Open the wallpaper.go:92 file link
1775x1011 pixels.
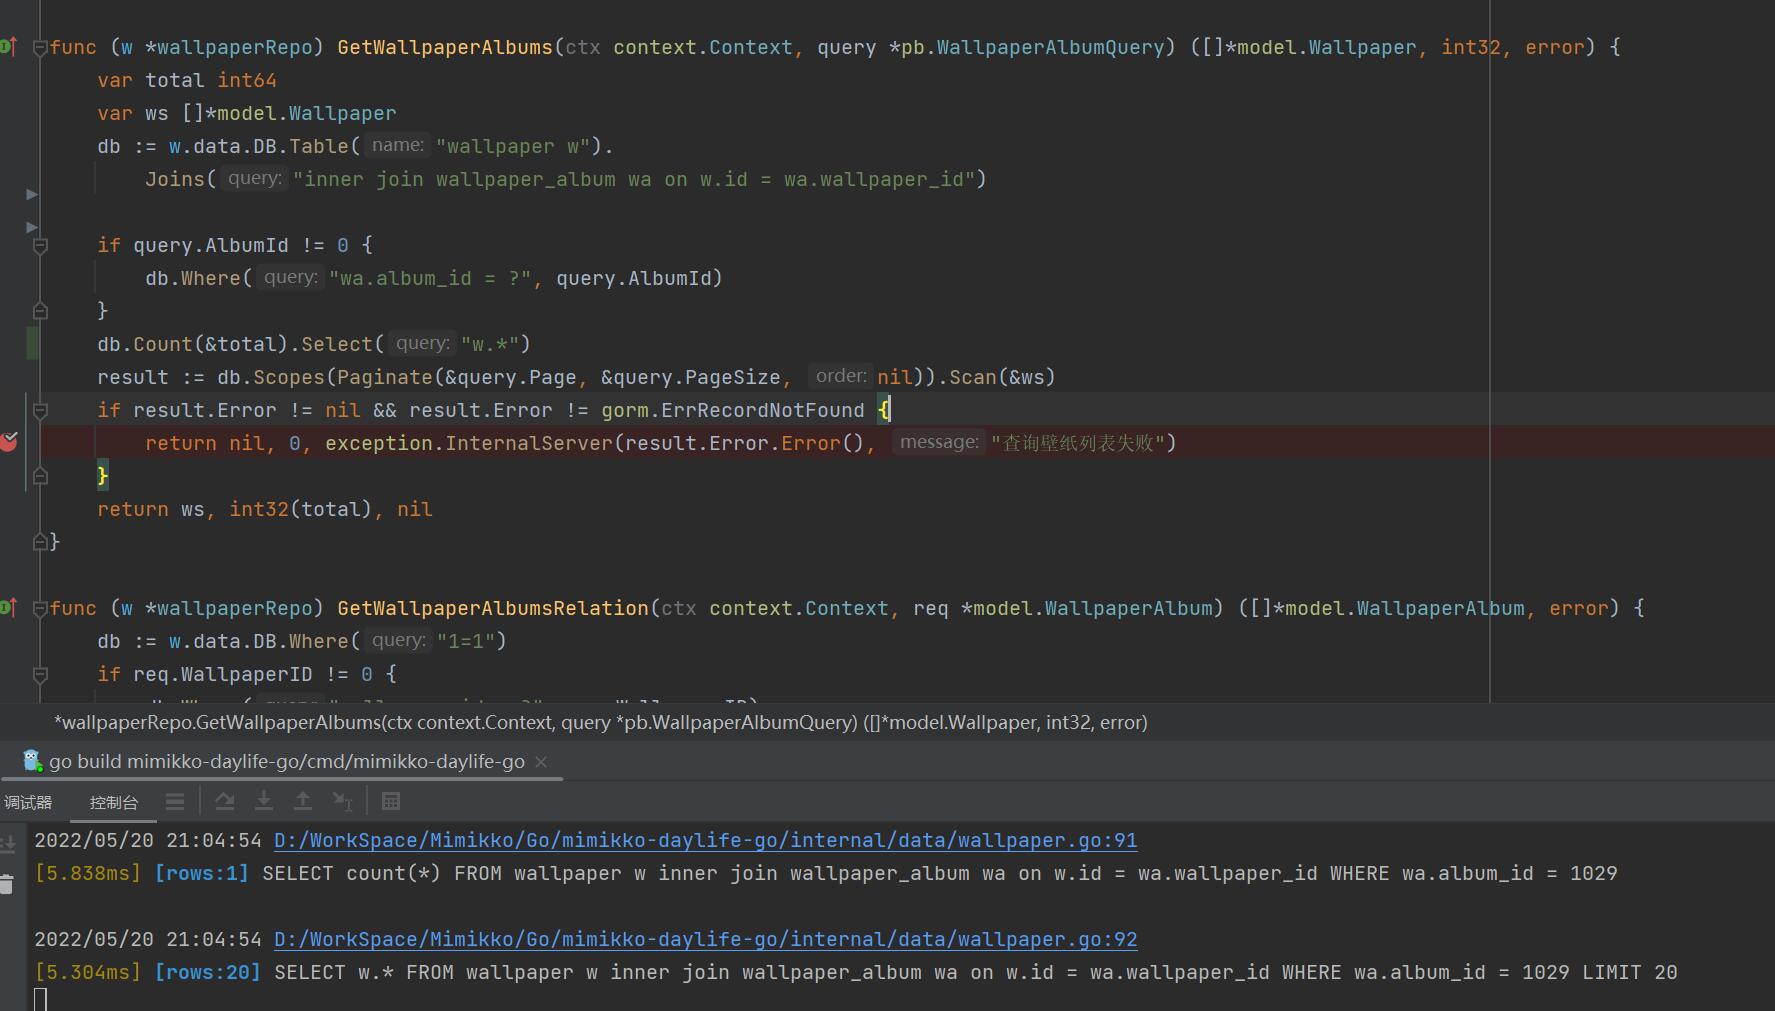click(705, 939)
